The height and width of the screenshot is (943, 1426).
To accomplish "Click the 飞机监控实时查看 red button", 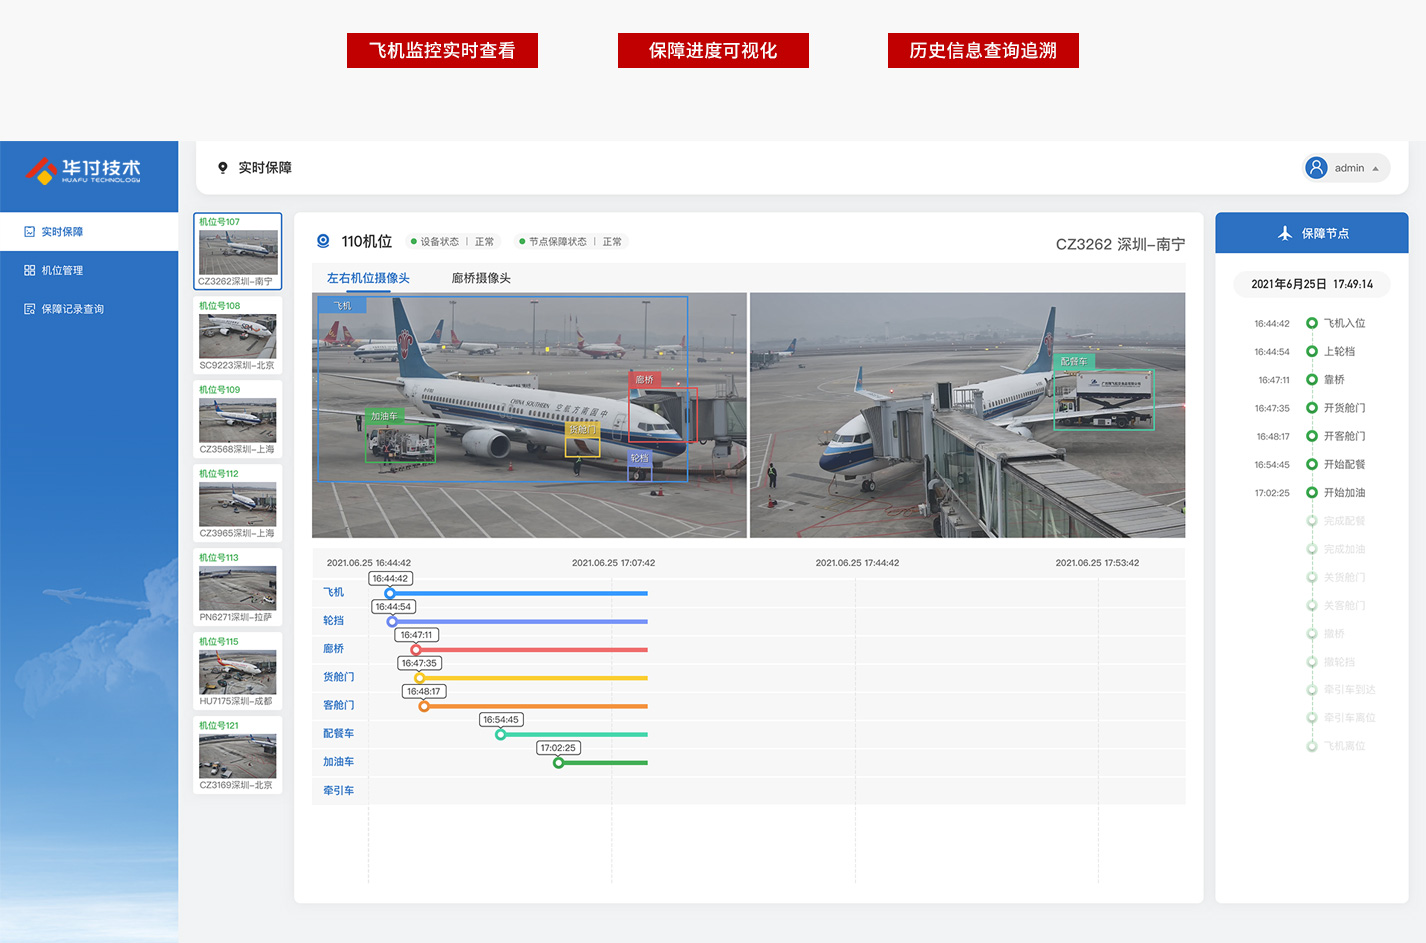I will click(x=442, y=51).
